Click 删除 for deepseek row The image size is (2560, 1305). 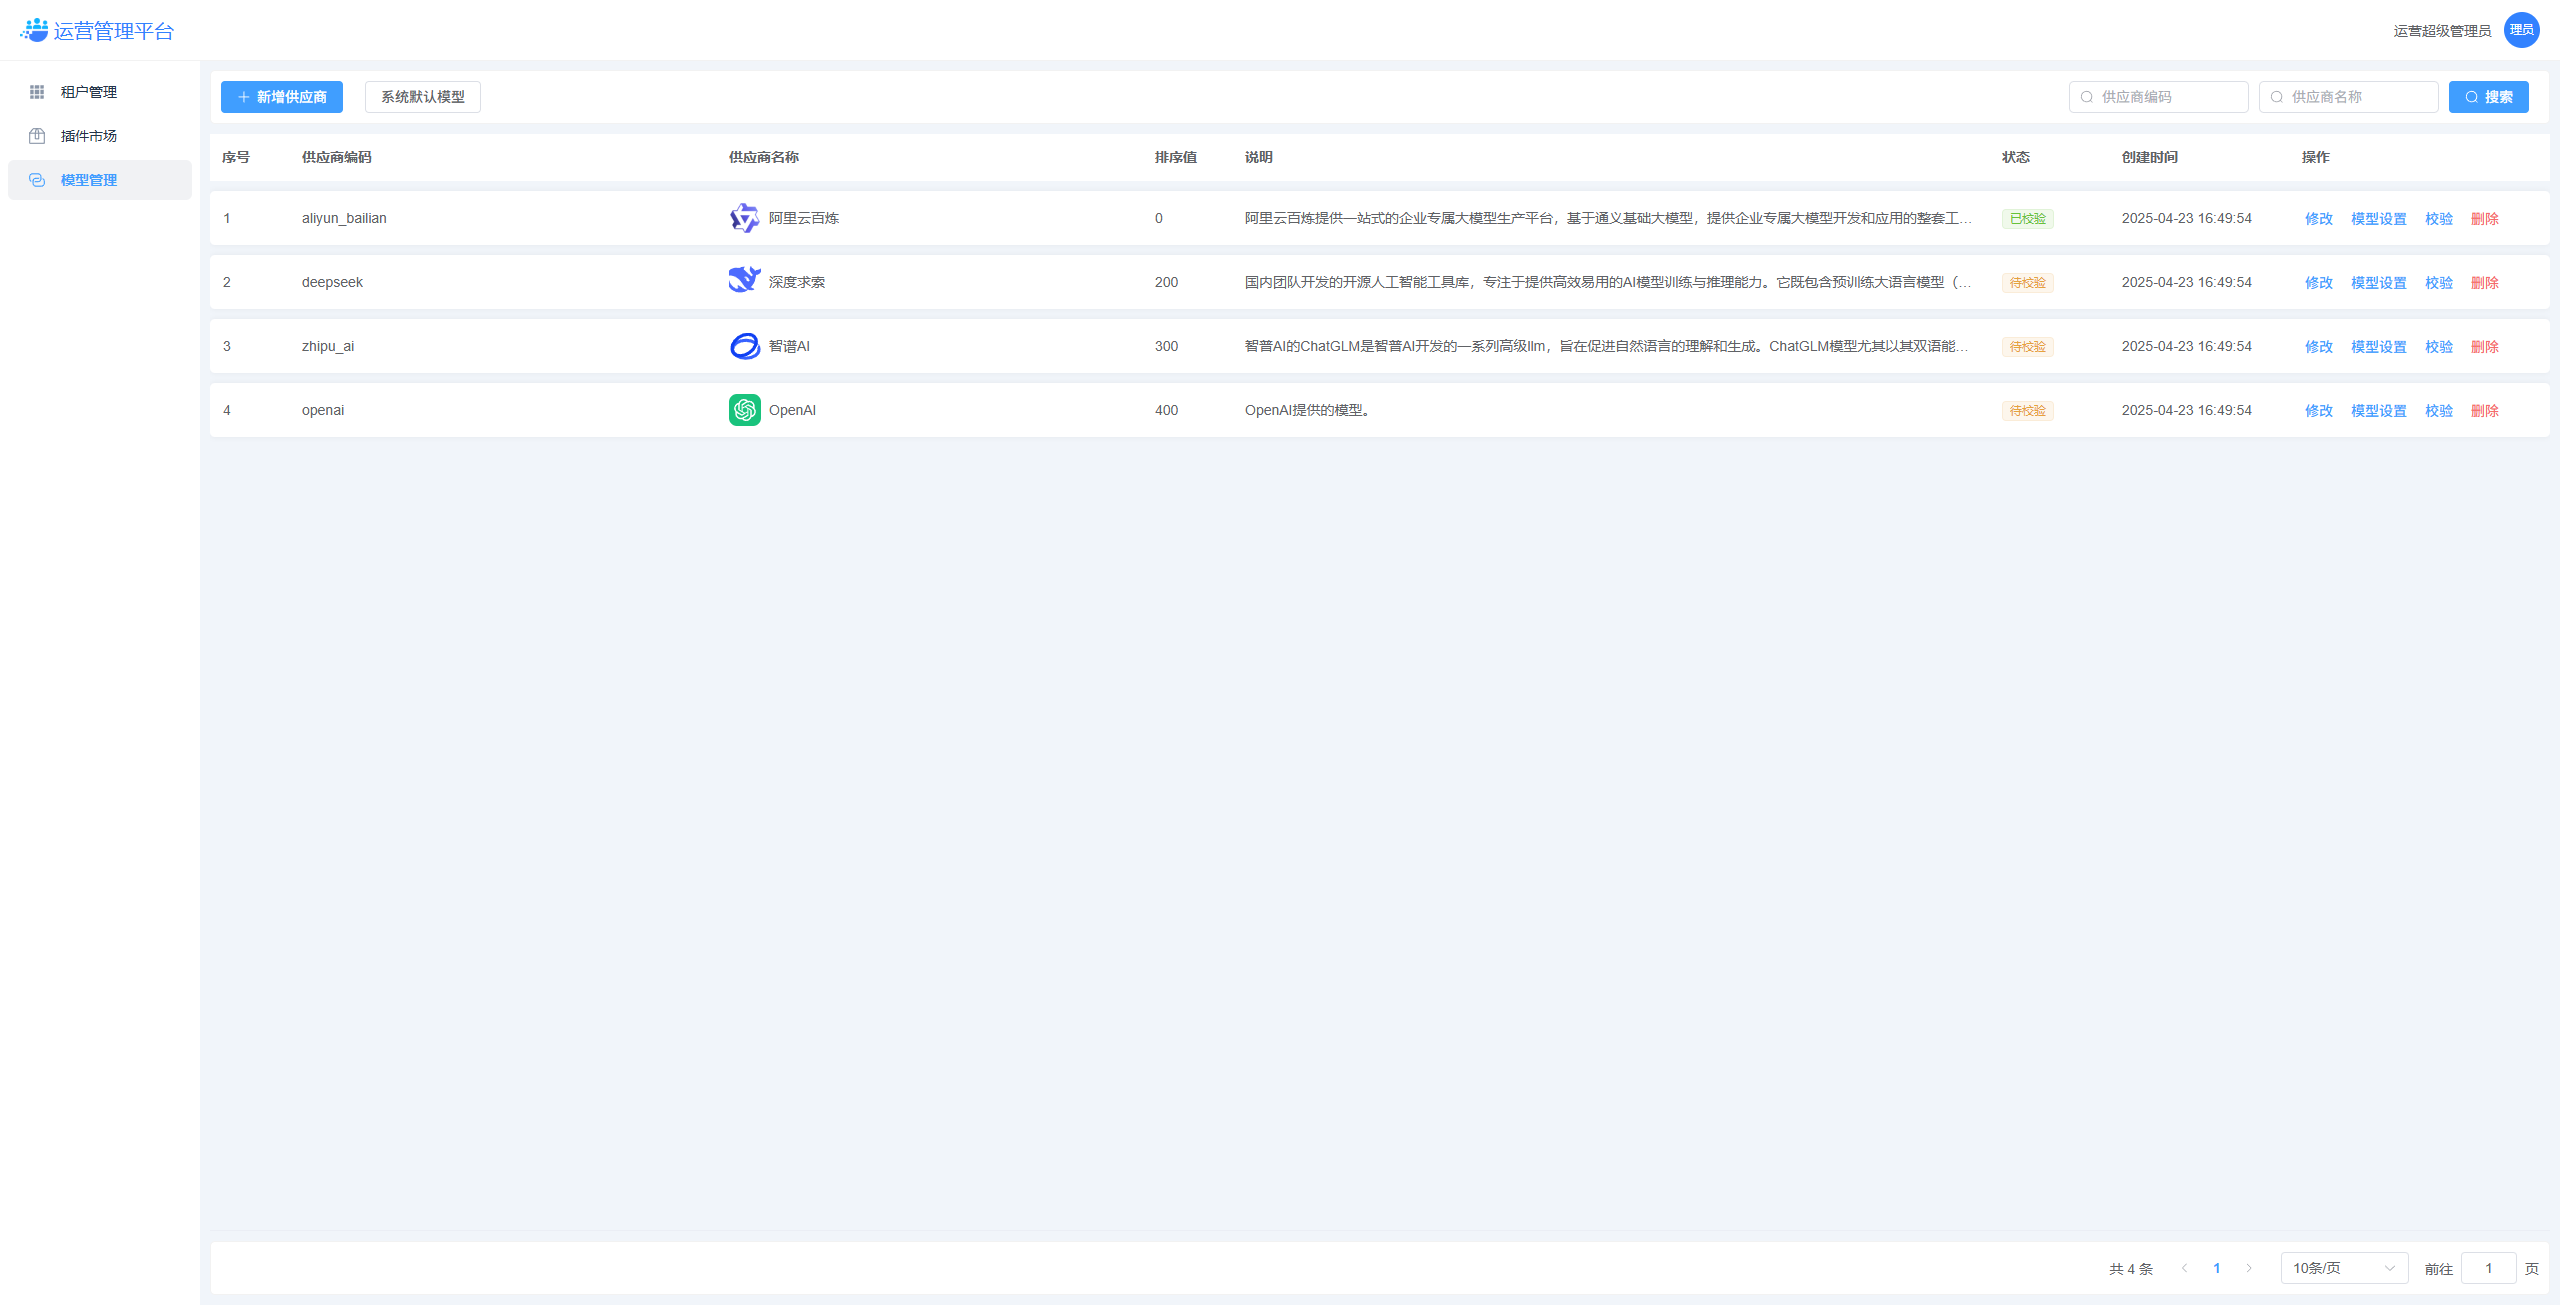2485,283
